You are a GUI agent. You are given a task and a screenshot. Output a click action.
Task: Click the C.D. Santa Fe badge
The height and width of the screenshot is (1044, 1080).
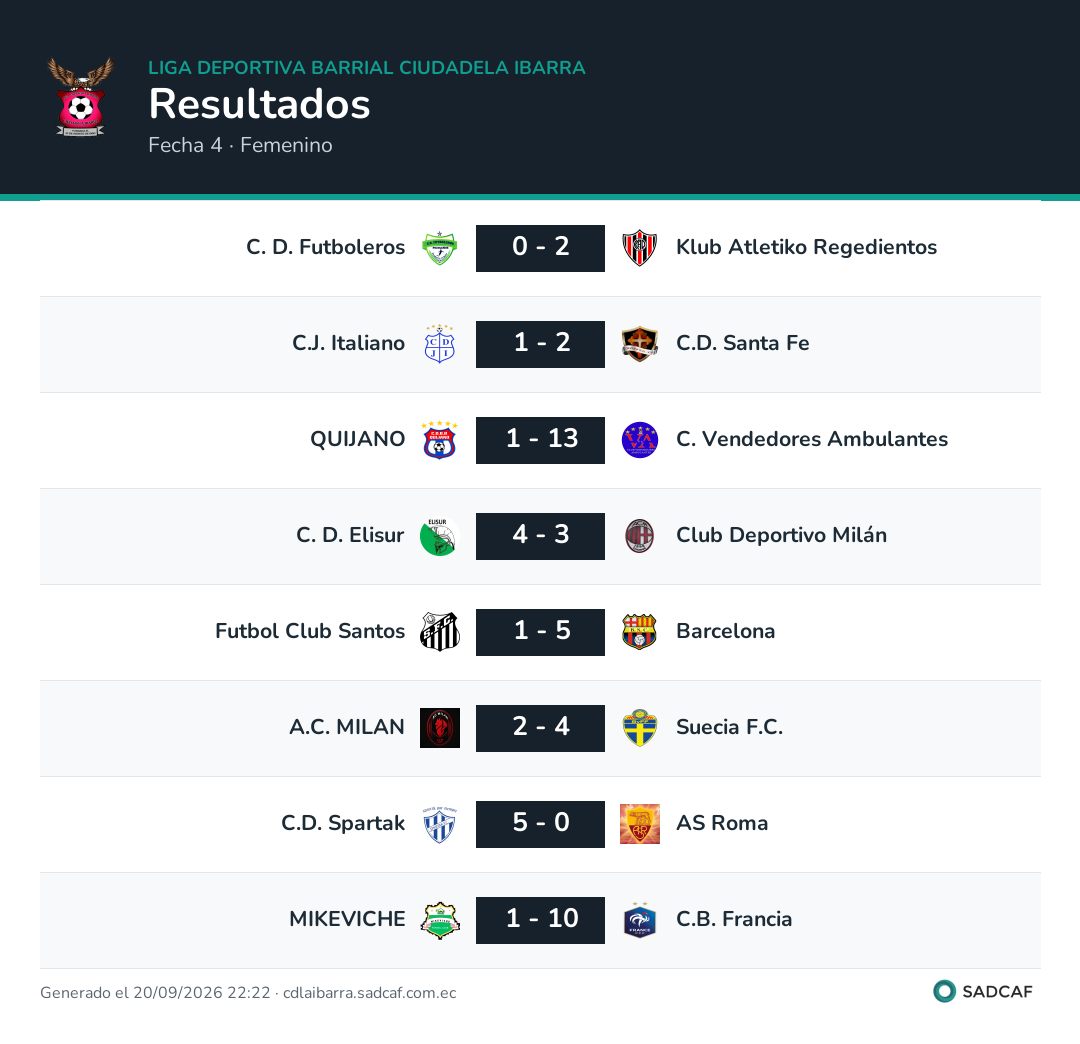(640, 344)
